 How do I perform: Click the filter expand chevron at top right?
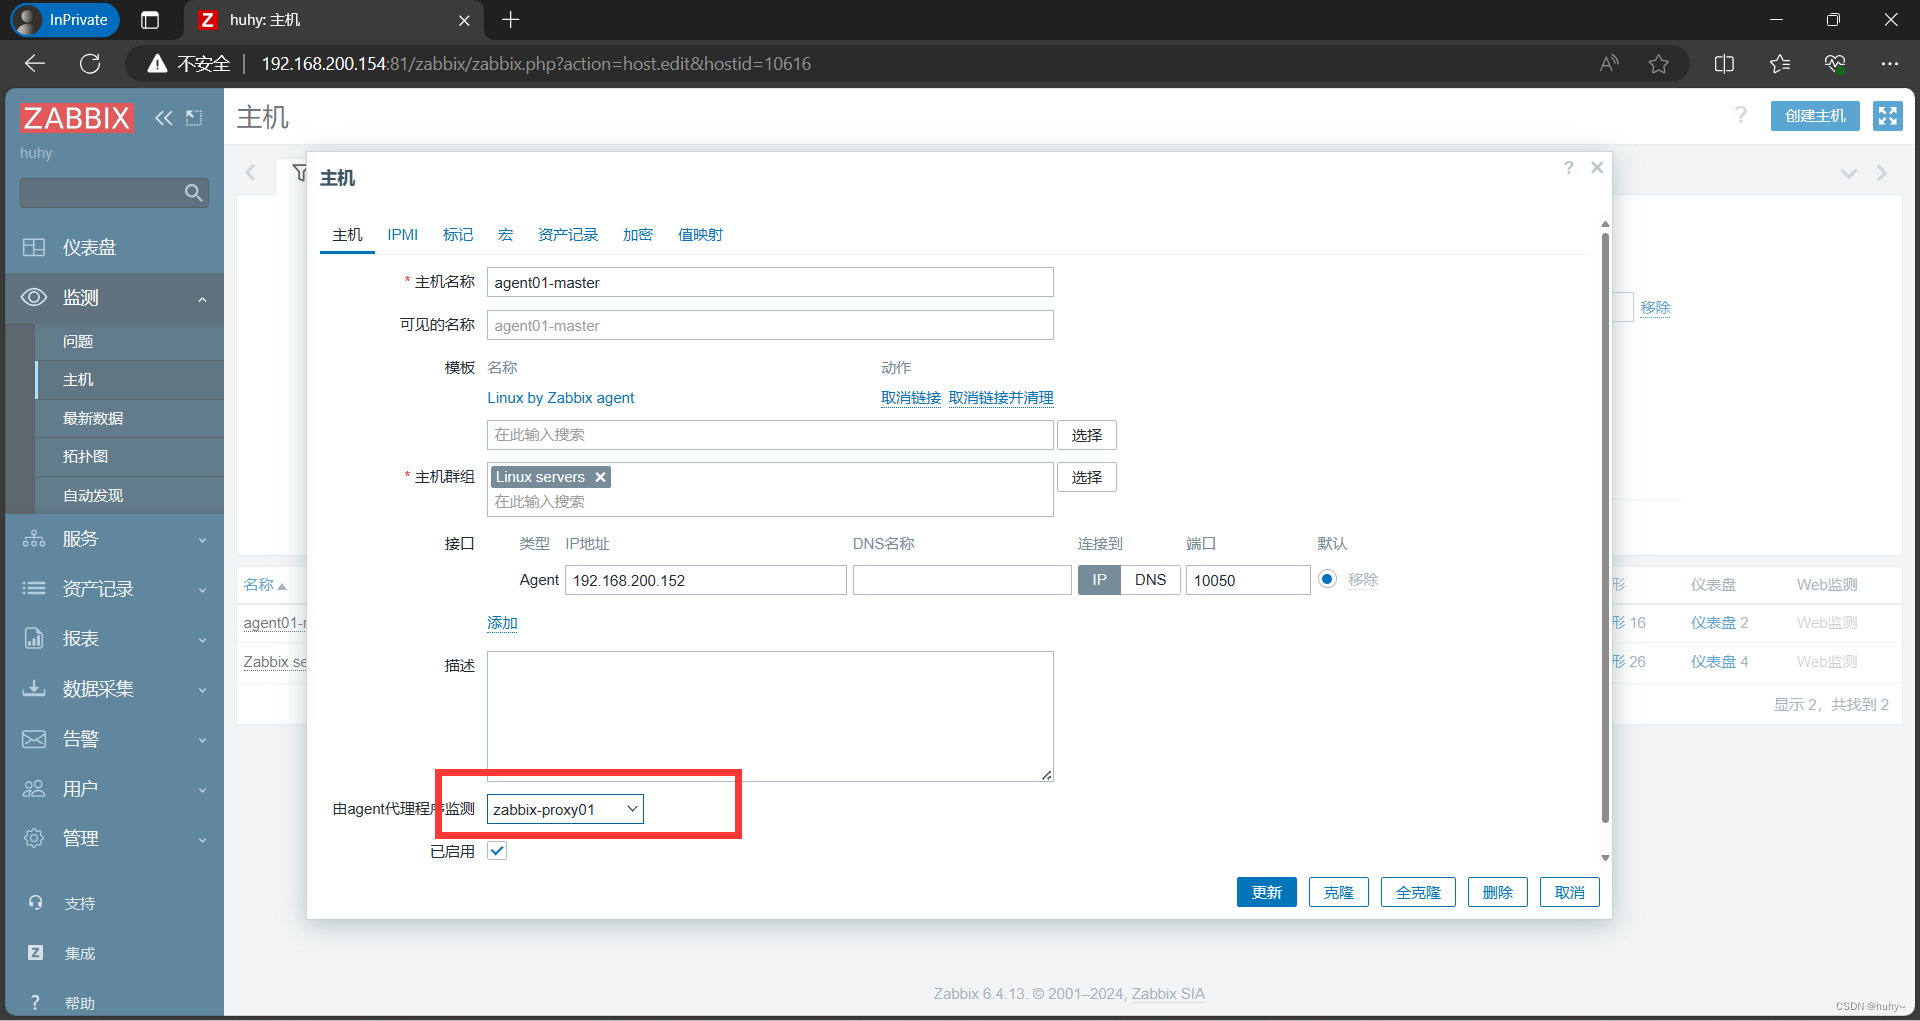click(x=1849, y=174)
